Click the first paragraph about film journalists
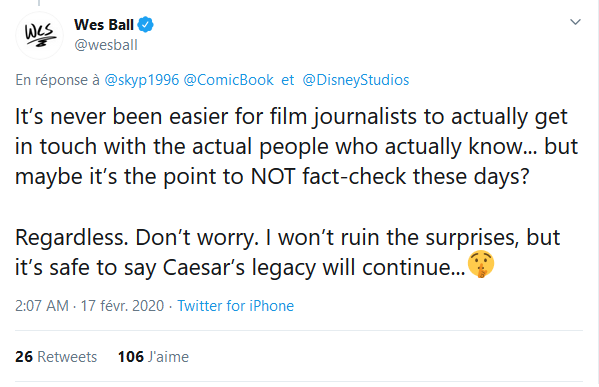The width and height of the screenshot is (599, 387). tap(296, 146)
